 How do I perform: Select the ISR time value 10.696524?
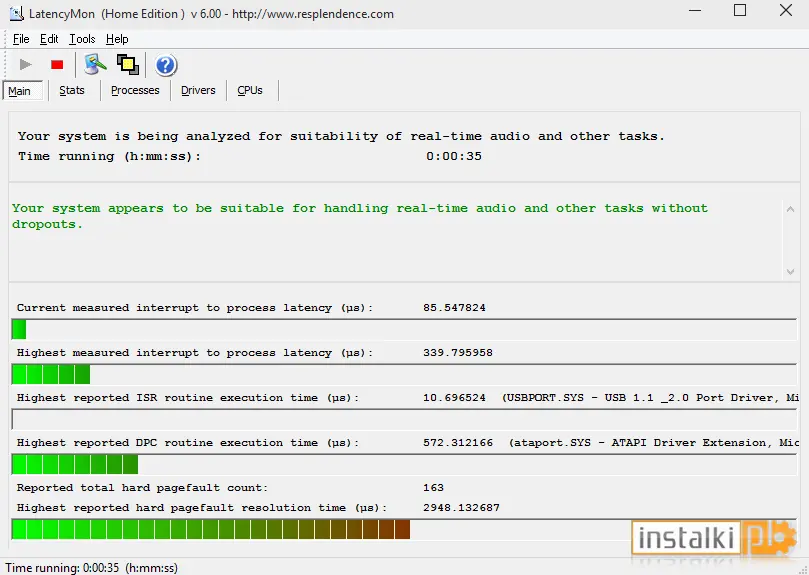454,397
